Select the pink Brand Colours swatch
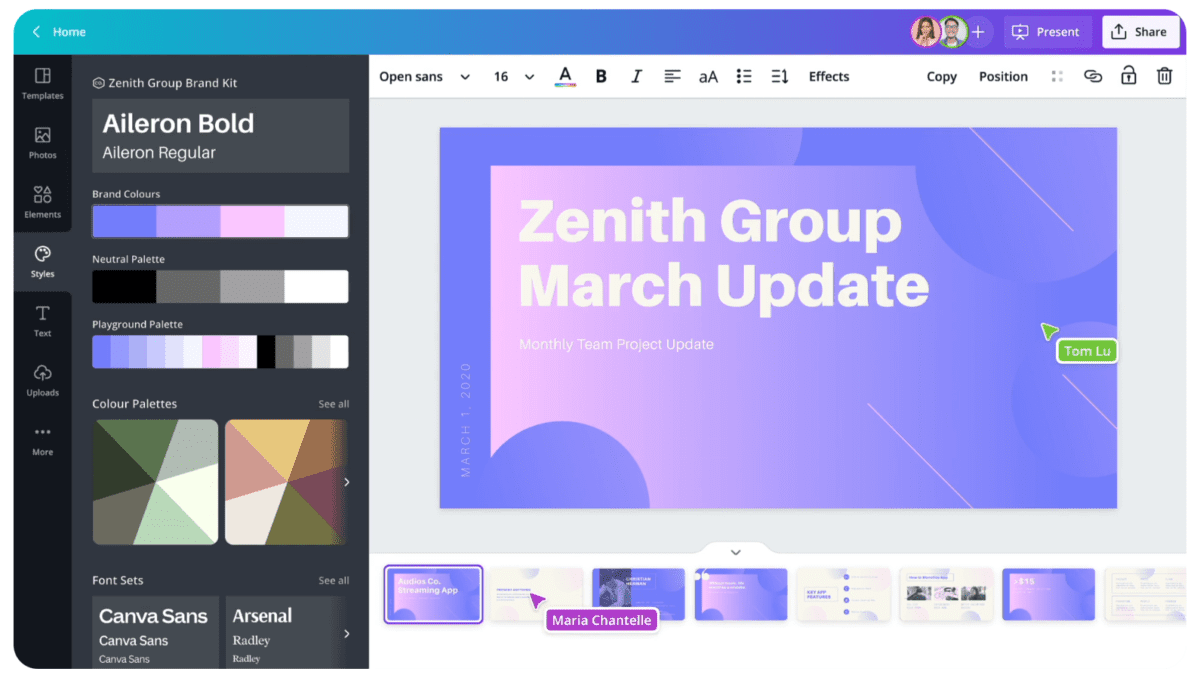1200x690 pixels. point(252,221)
